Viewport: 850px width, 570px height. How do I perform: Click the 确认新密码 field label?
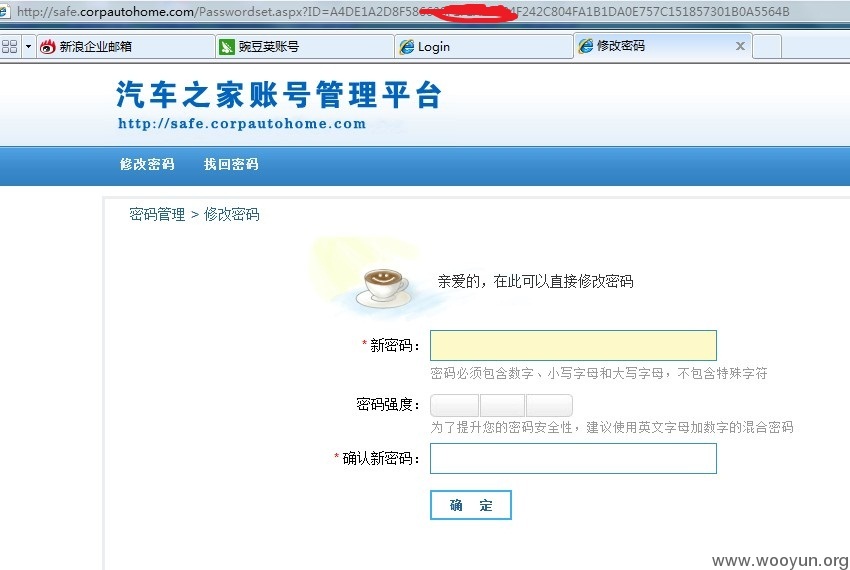pyautogui.click(x=381, y=459)
